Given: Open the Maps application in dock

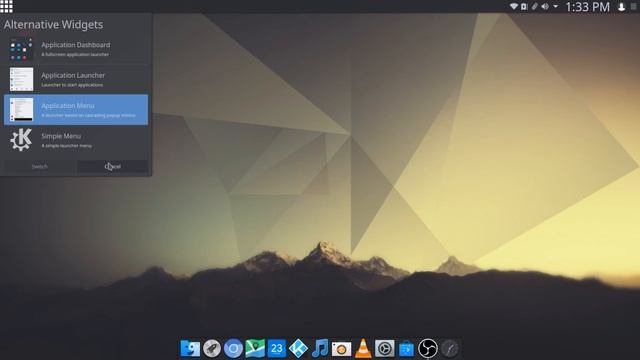Looking at the screenshot, I should coord(255,349).
